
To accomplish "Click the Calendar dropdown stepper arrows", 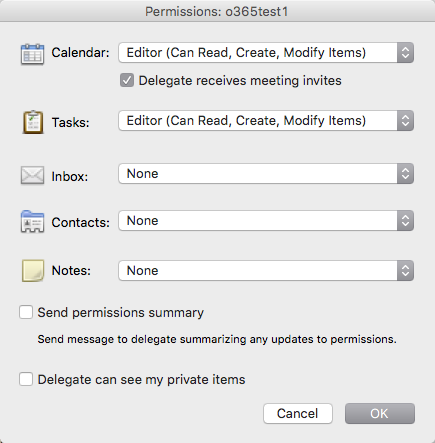I will tap(405, 53).
